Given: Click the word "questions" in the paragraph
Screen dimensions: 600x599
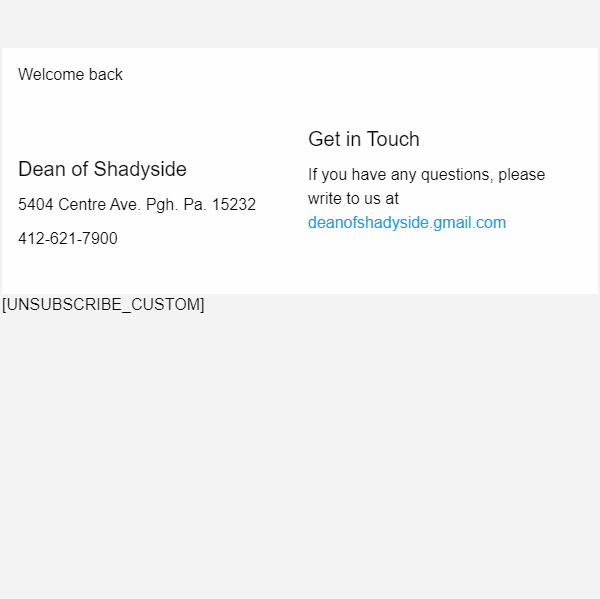Looking at the screenshot, I should 456,175.
